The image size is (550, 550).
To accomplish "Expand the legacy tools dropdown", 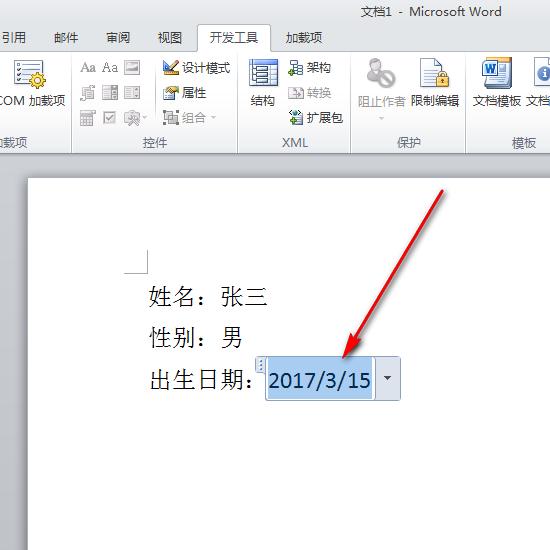I will coord(135,118).
